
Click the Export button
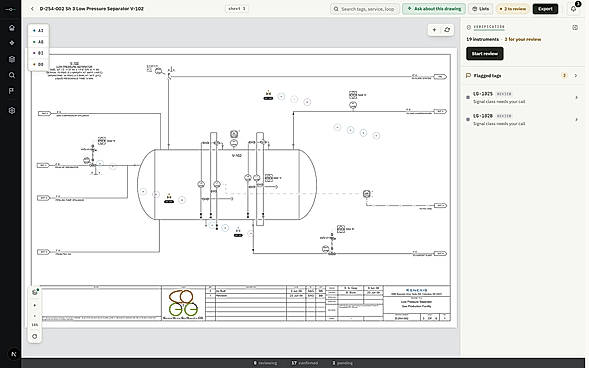tap(545, 9)
